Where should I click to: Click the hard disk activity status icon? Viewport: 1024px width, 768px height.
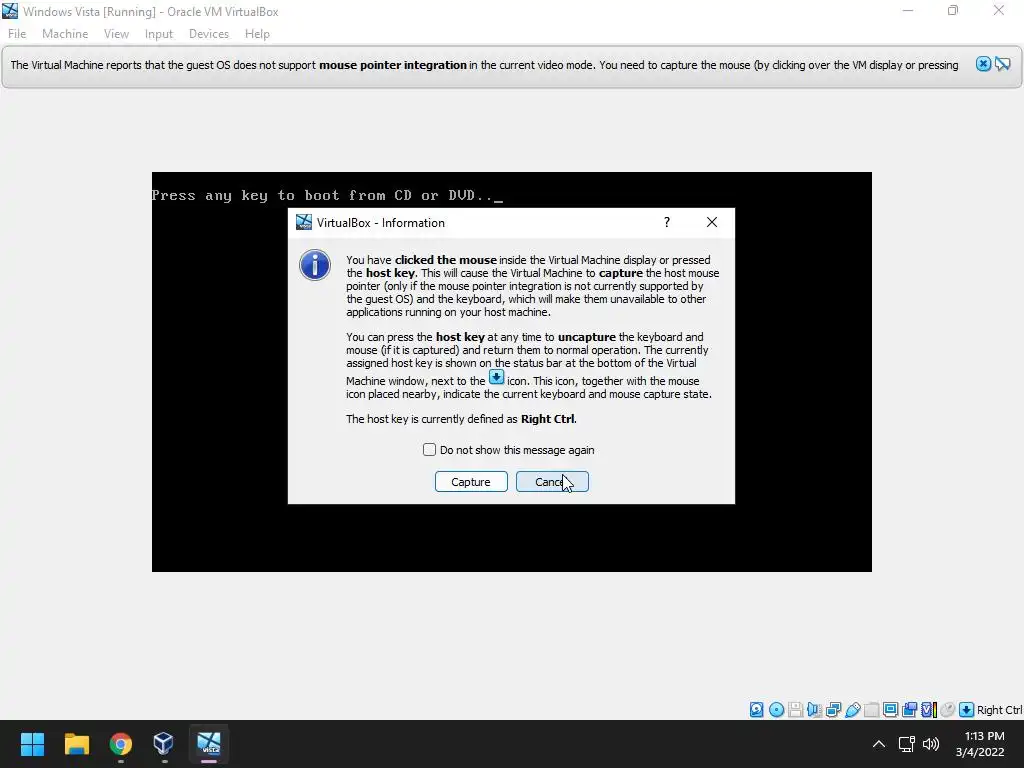tap(756, 709)
